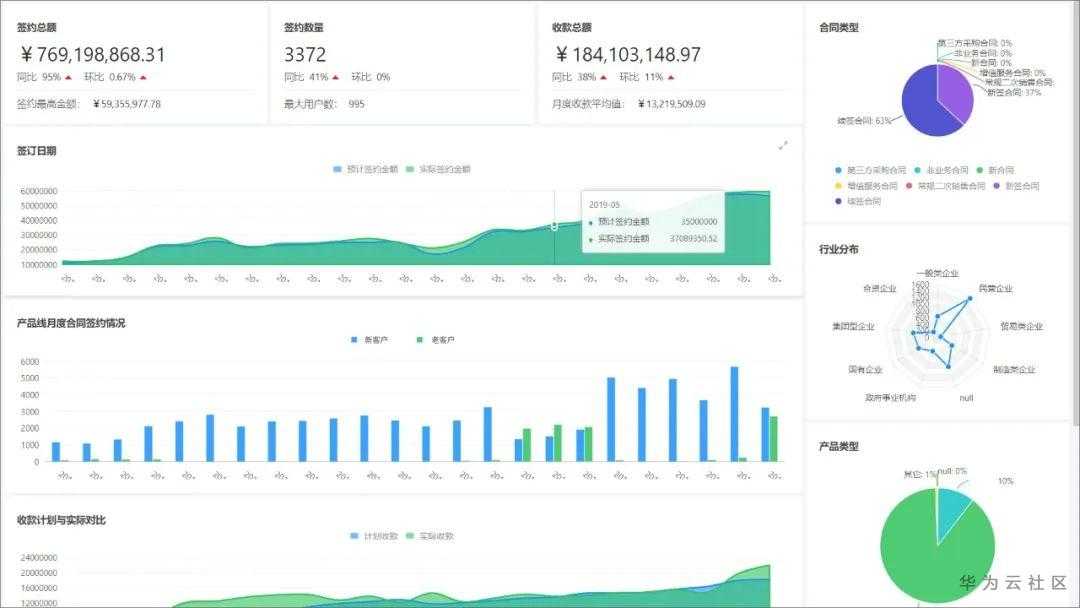Click the 新签合同: 37% pie label
This screenshot has height=608, width=1080.
click(1014, 92)
